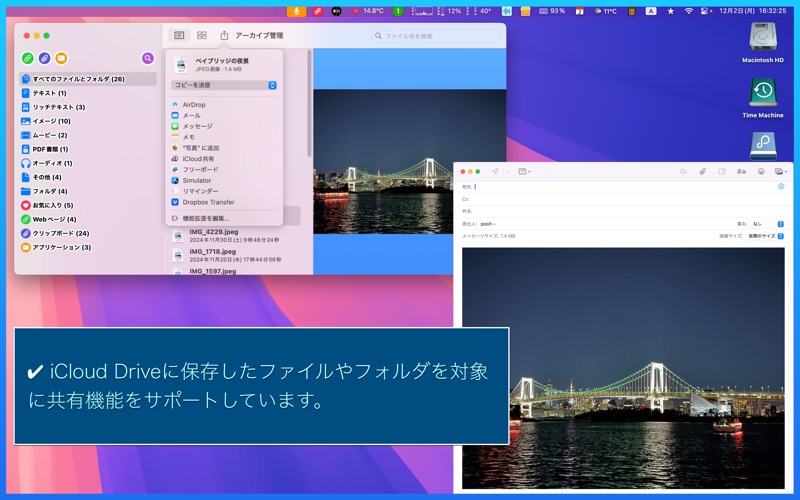Switch to grid view icon
This screenshot has height=500, width=800.
pos(202,35)
